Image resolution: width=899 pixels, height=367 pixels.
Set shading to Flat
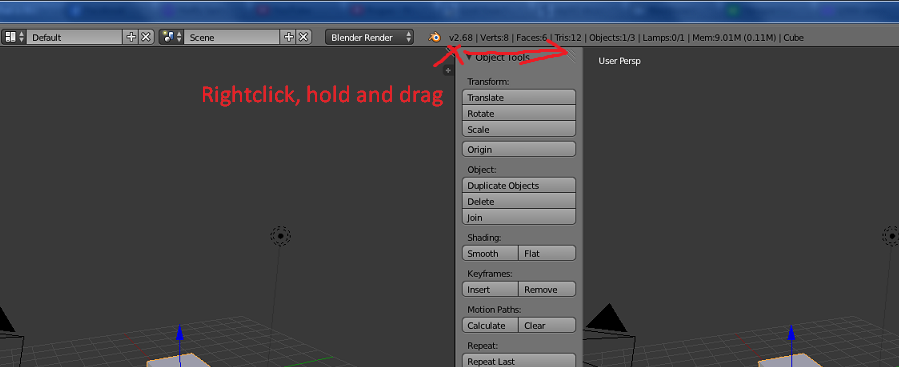(x=547, y=253)
